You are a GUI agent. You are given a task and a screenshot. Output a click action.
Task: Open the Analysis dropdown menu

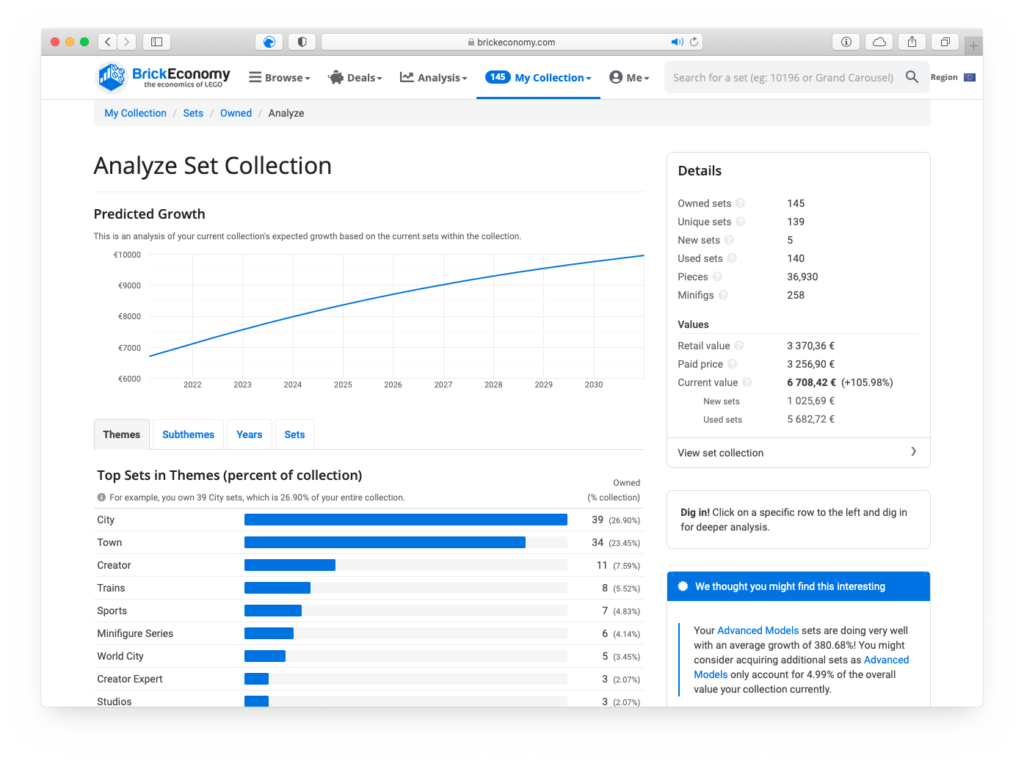tap(433, 78)
